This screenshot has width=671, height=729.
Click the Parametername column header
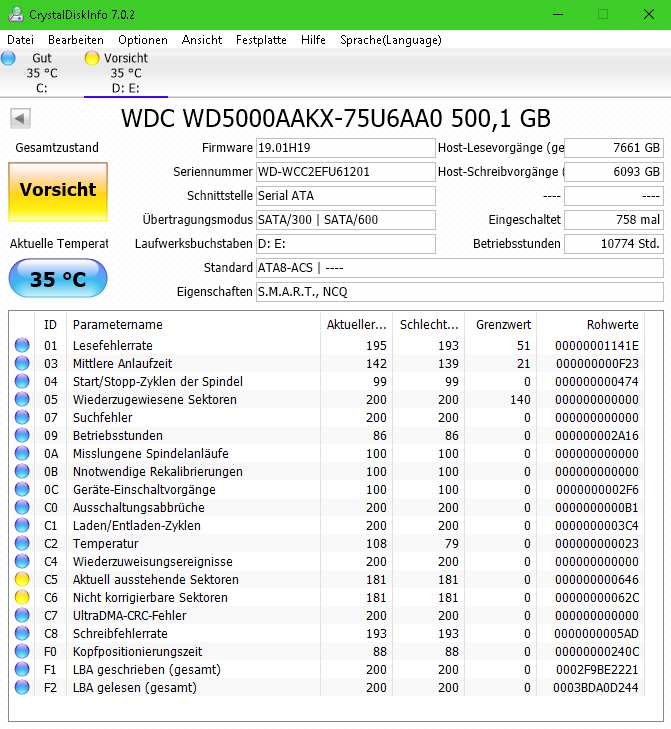click(x=193, y=325)
